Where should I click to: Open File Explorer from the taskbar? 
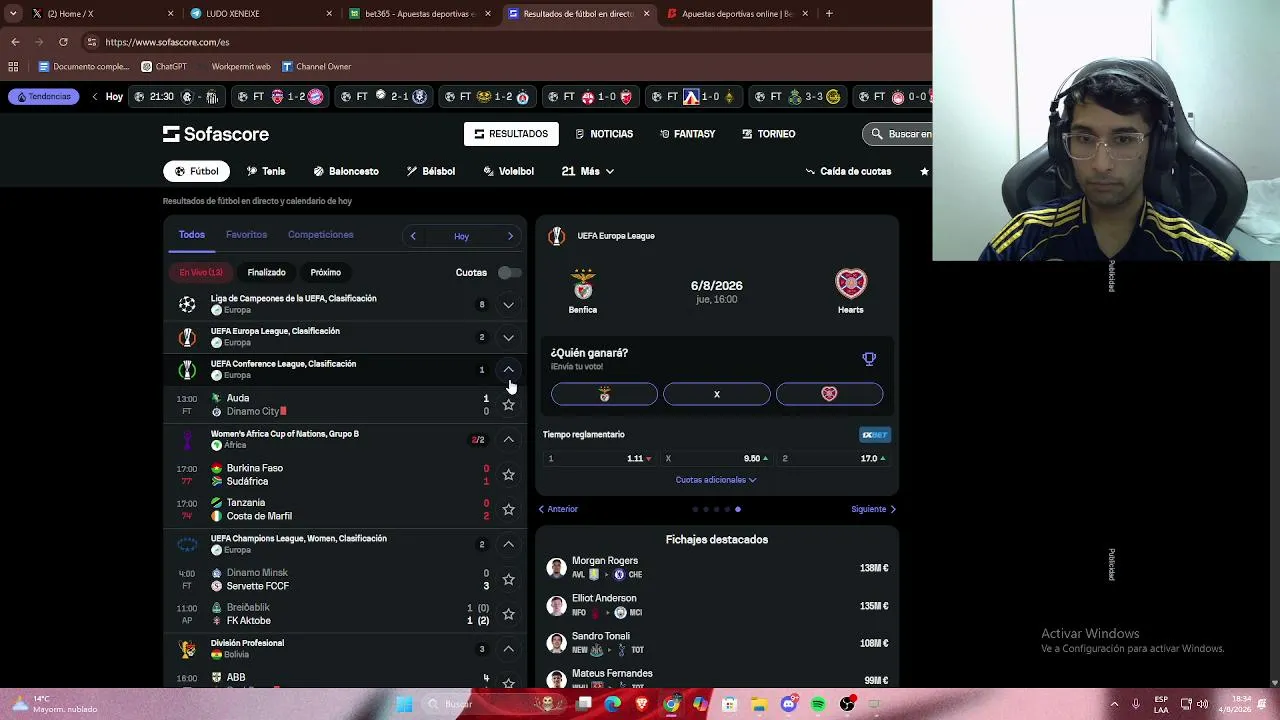[759, 704]
